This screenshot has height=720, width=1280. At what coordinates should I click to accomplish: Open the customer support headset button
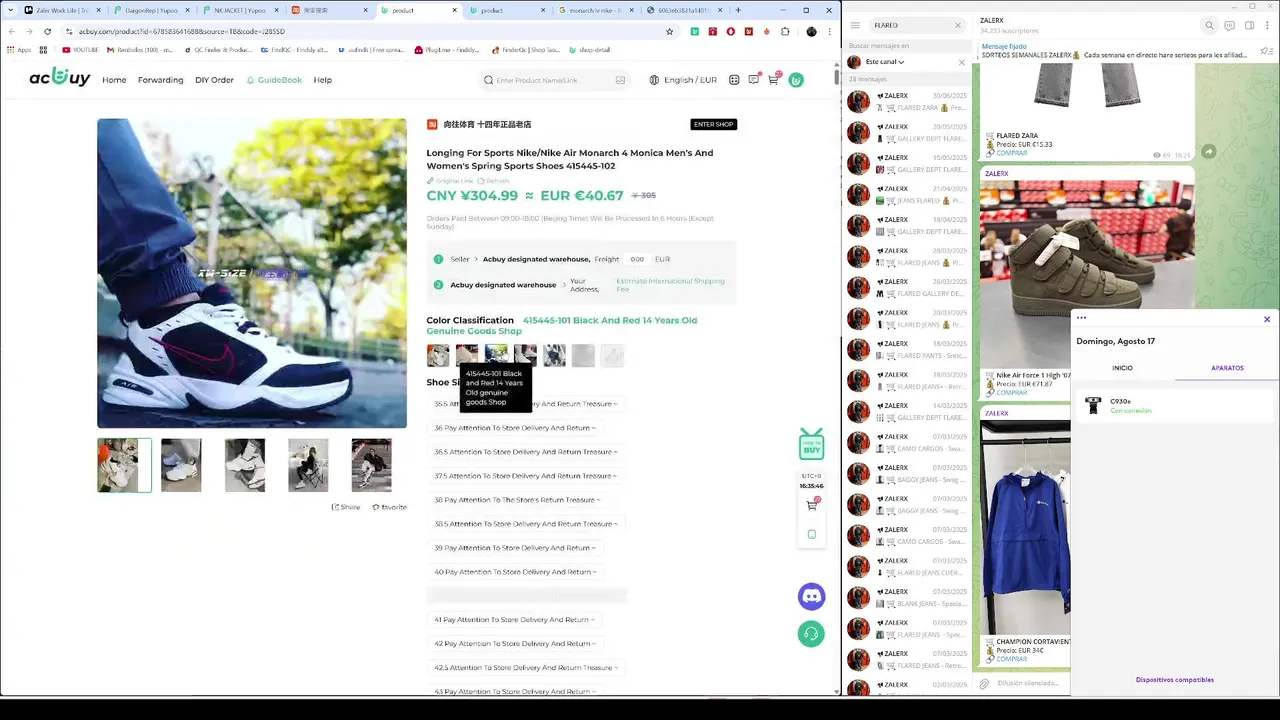point(811,633)
